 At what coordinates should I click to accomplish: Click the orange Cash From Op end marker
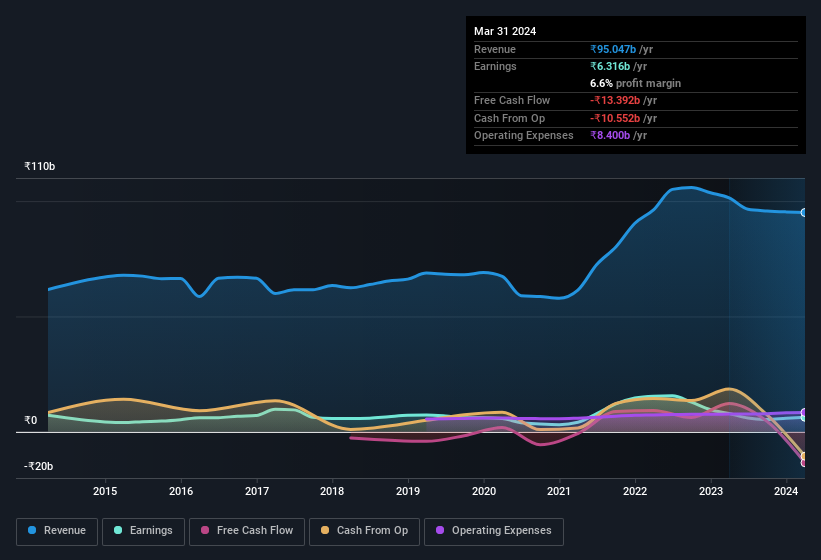coord(804,456)
